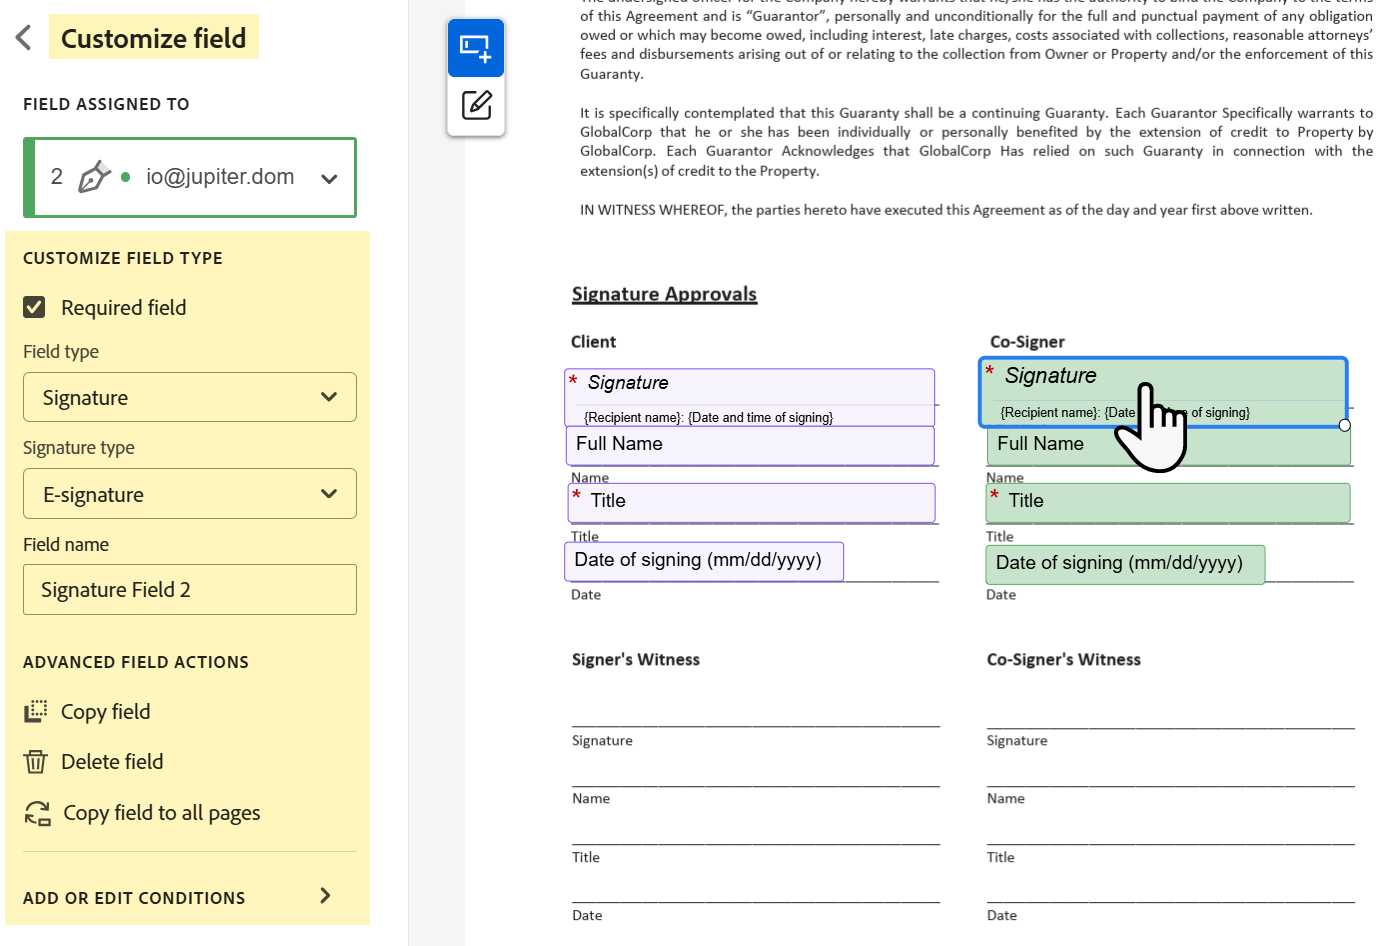Click the Client column label
The height and width of the screenshot is (946, 1383).
594,342
